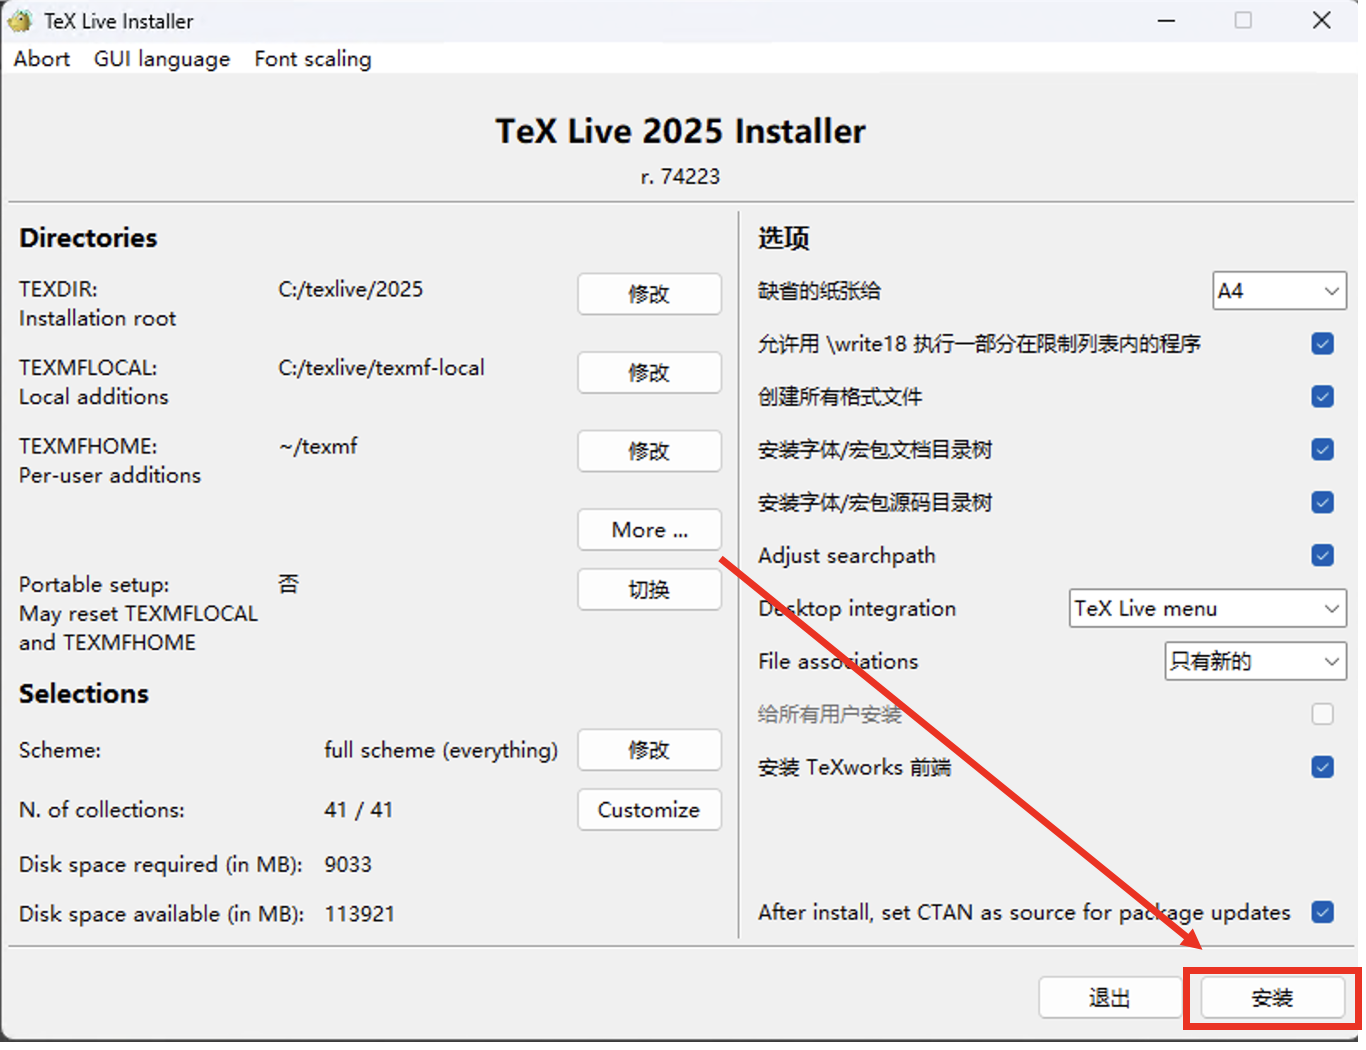This screenshot has height=1050, width=1366.
Task: Click 修改 button for TEXDIR
Action: pos(649,294)
